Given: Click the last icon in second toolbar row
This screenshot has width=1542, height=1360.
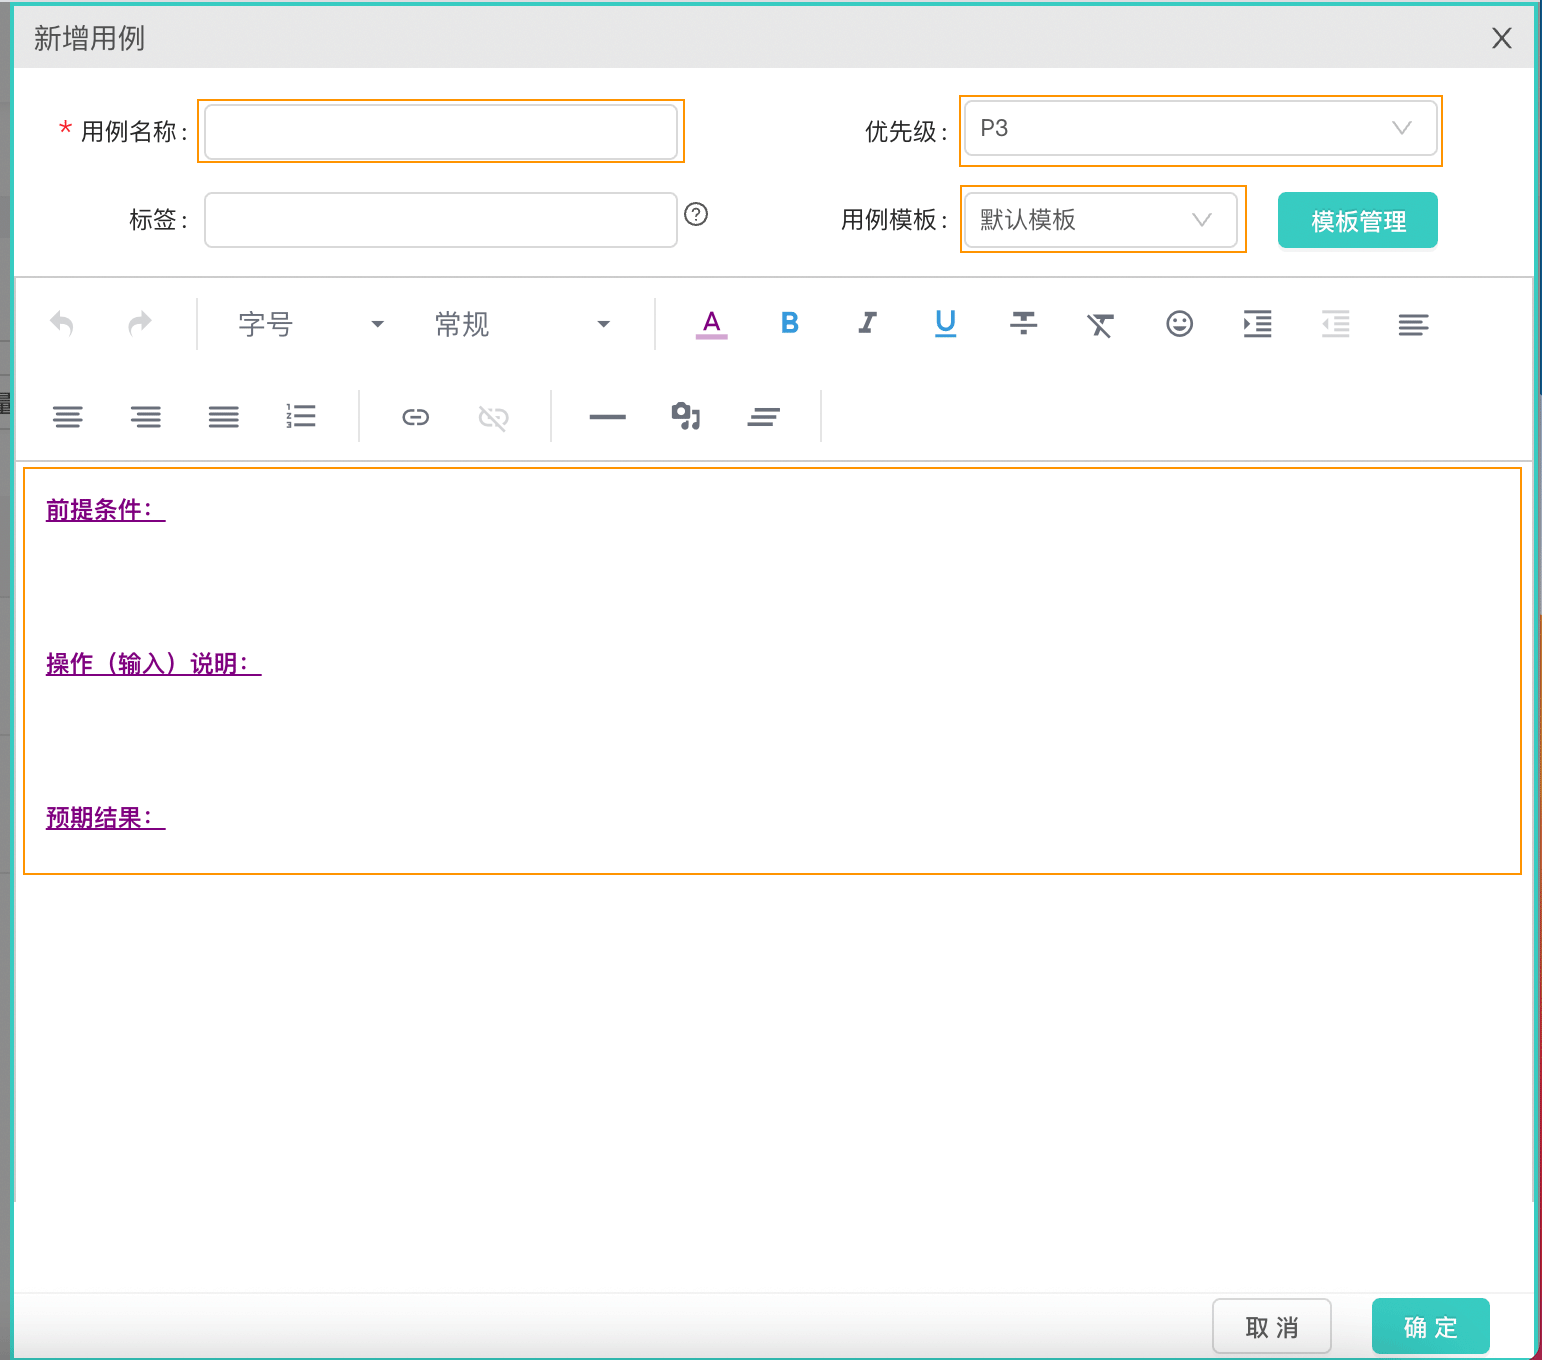Looking at the screenshot, I should 764,417.
